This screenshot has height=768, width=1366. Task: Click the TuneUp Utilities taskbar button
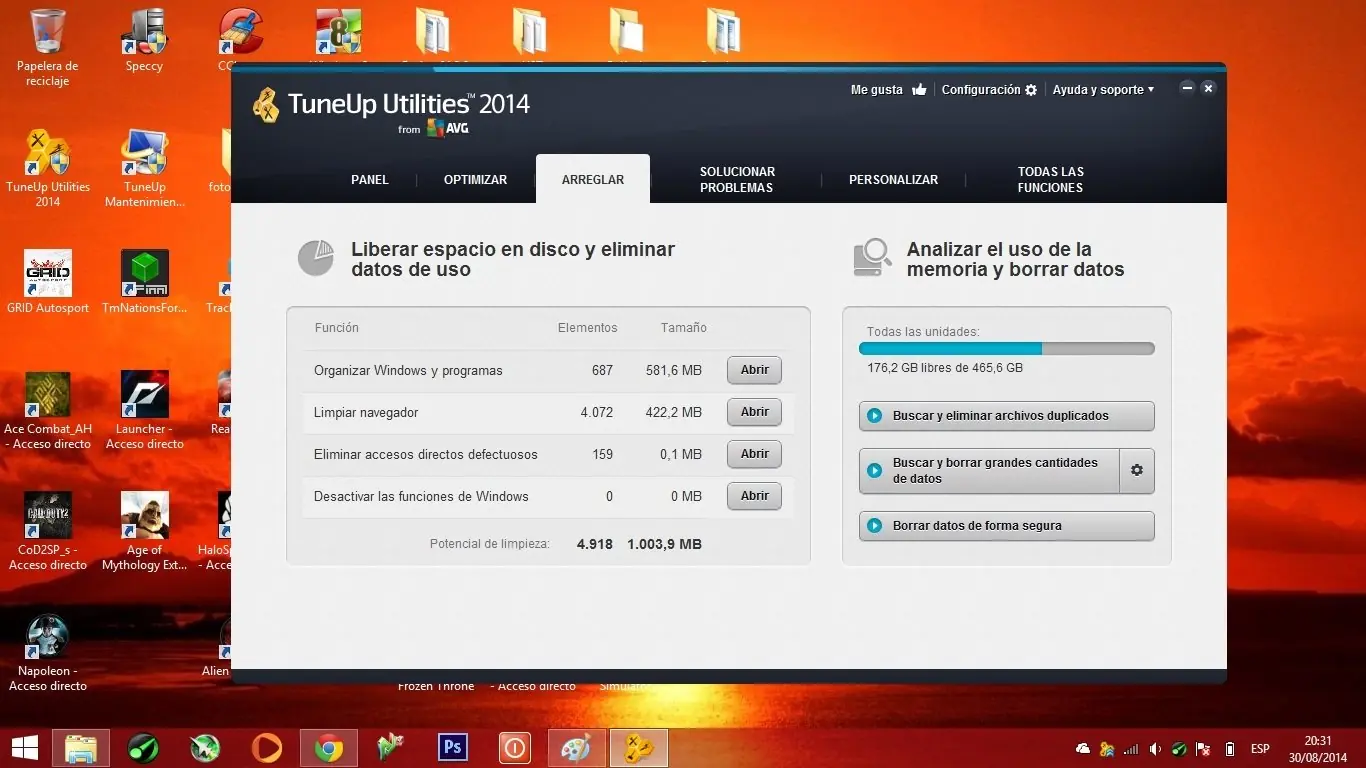coord(639,747)
